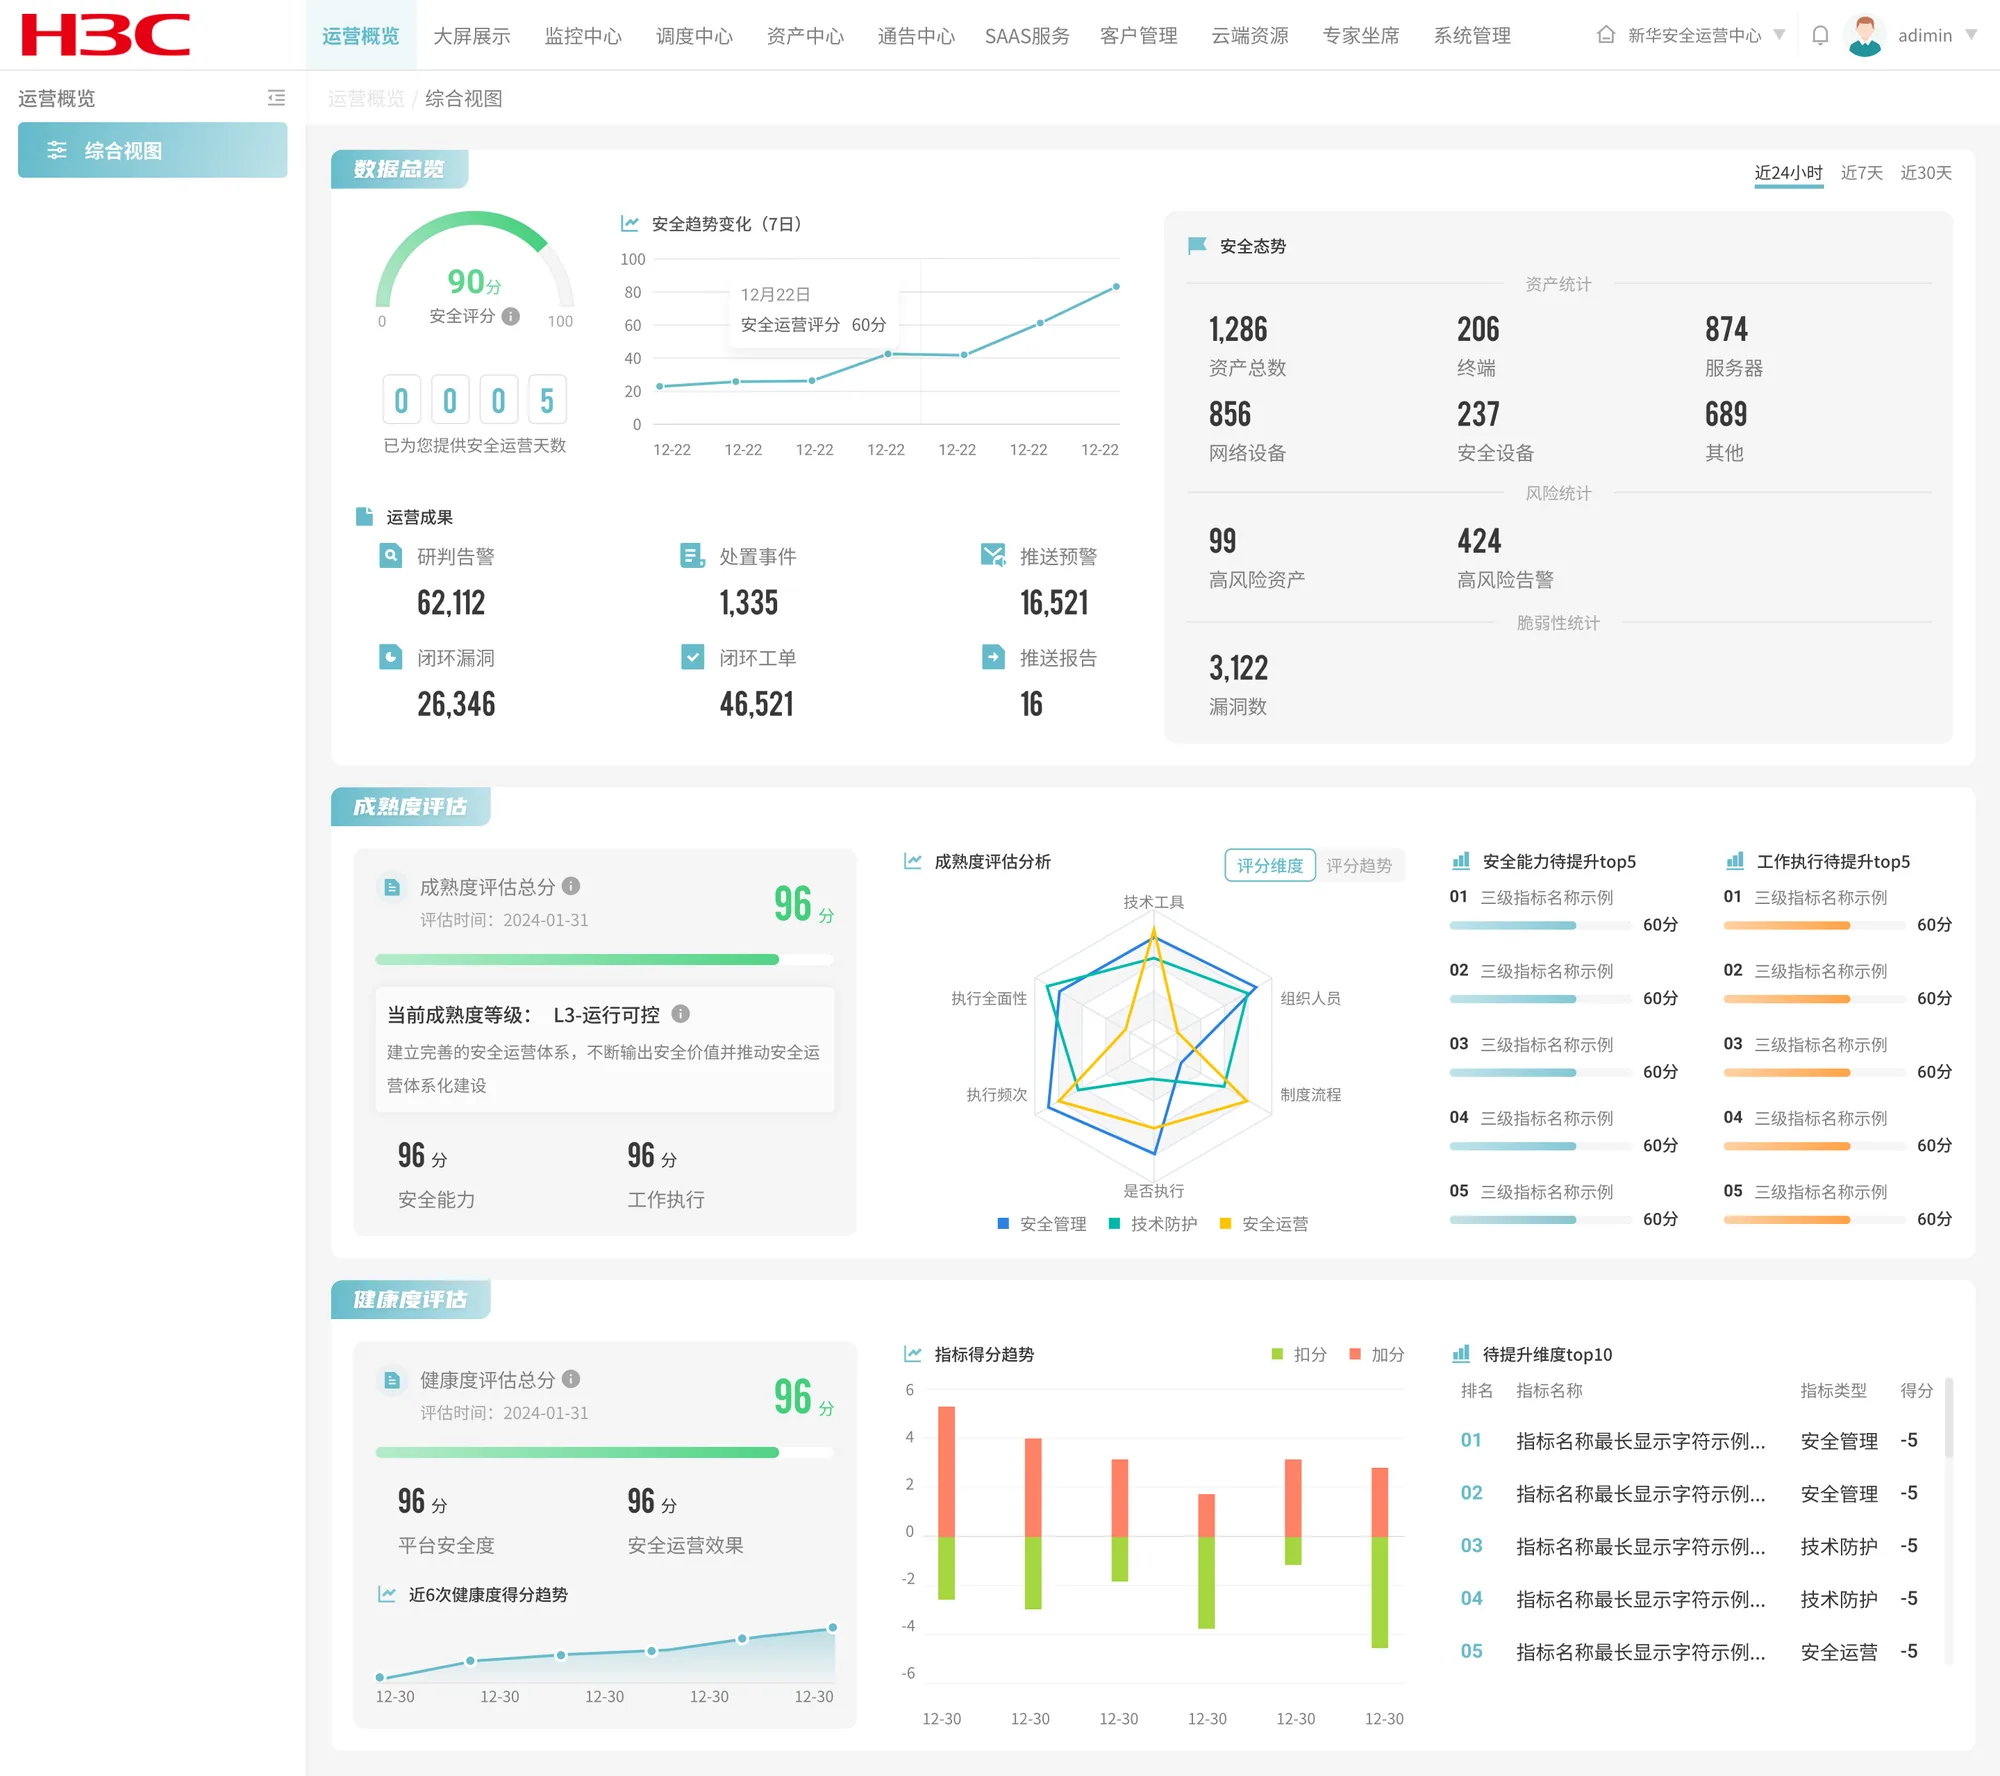Click the H3C logo

105,35
